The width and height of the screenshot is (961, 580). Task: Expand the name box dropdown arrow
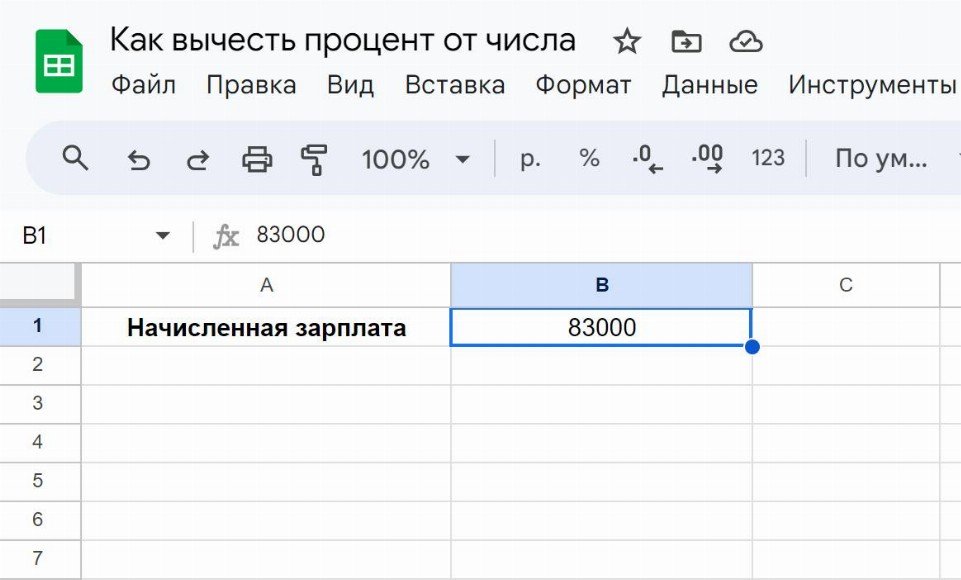coord(162,236)
